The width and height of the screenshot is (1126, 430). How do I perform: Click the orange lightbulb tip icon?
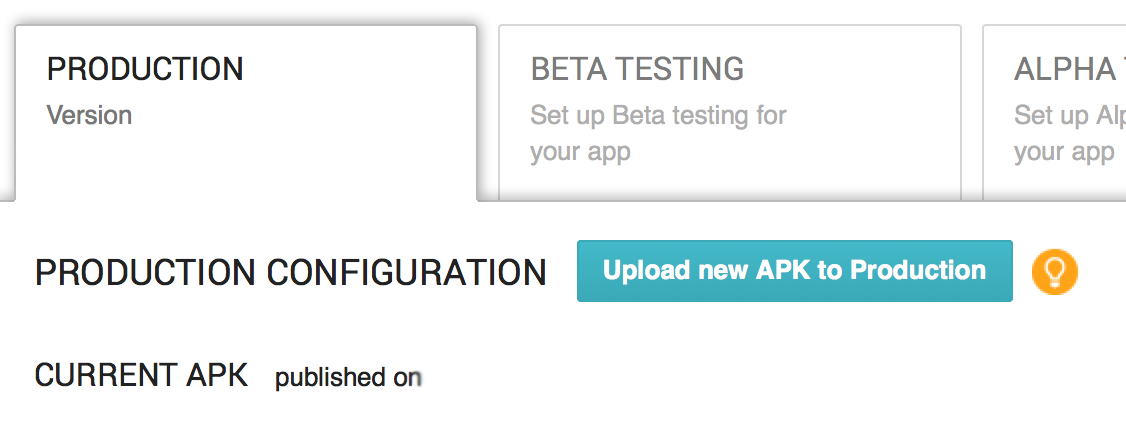(x=1054, y=271)
